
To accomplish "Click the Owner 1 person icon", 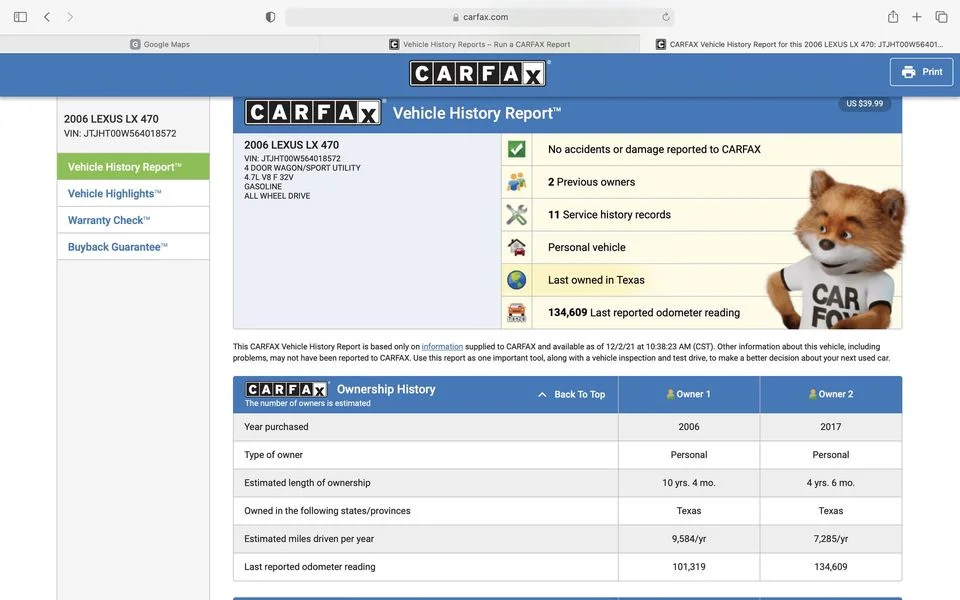I will point(670,394).
